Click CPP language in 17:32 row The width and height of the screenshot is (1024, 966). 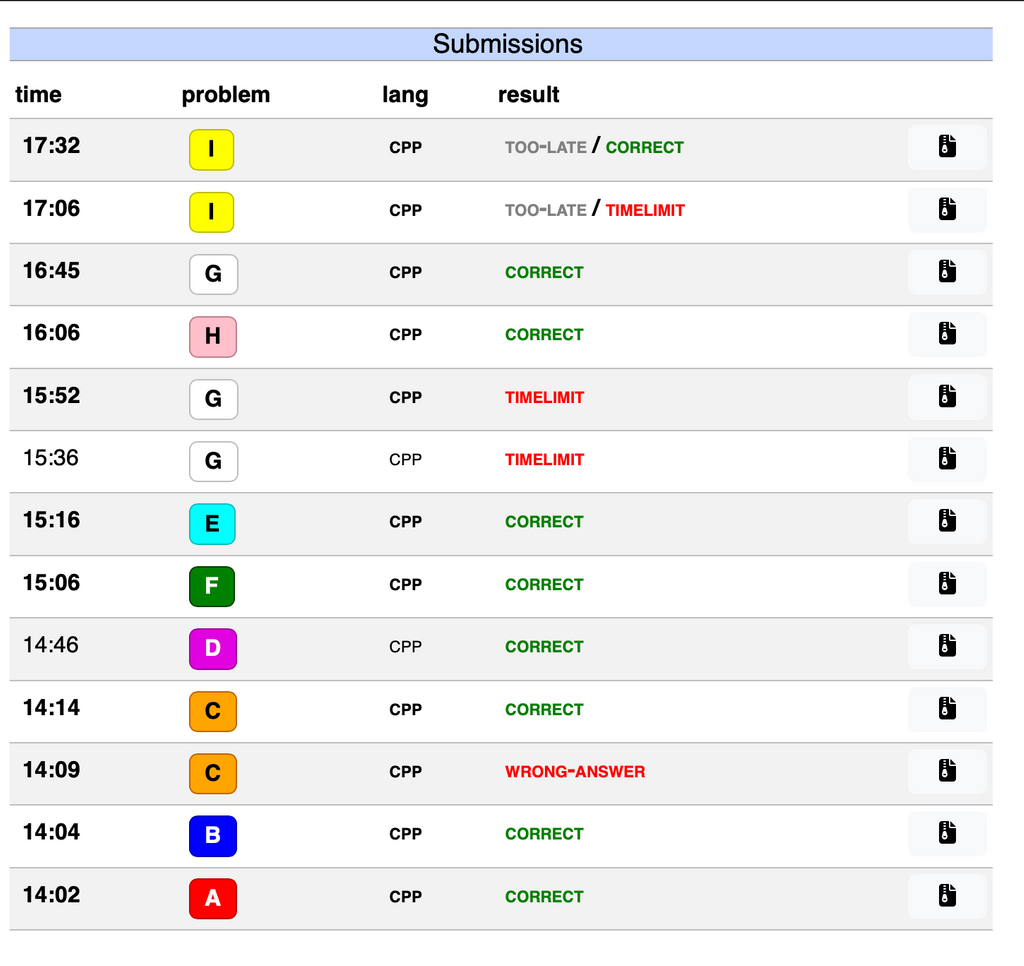click(405, 148)
